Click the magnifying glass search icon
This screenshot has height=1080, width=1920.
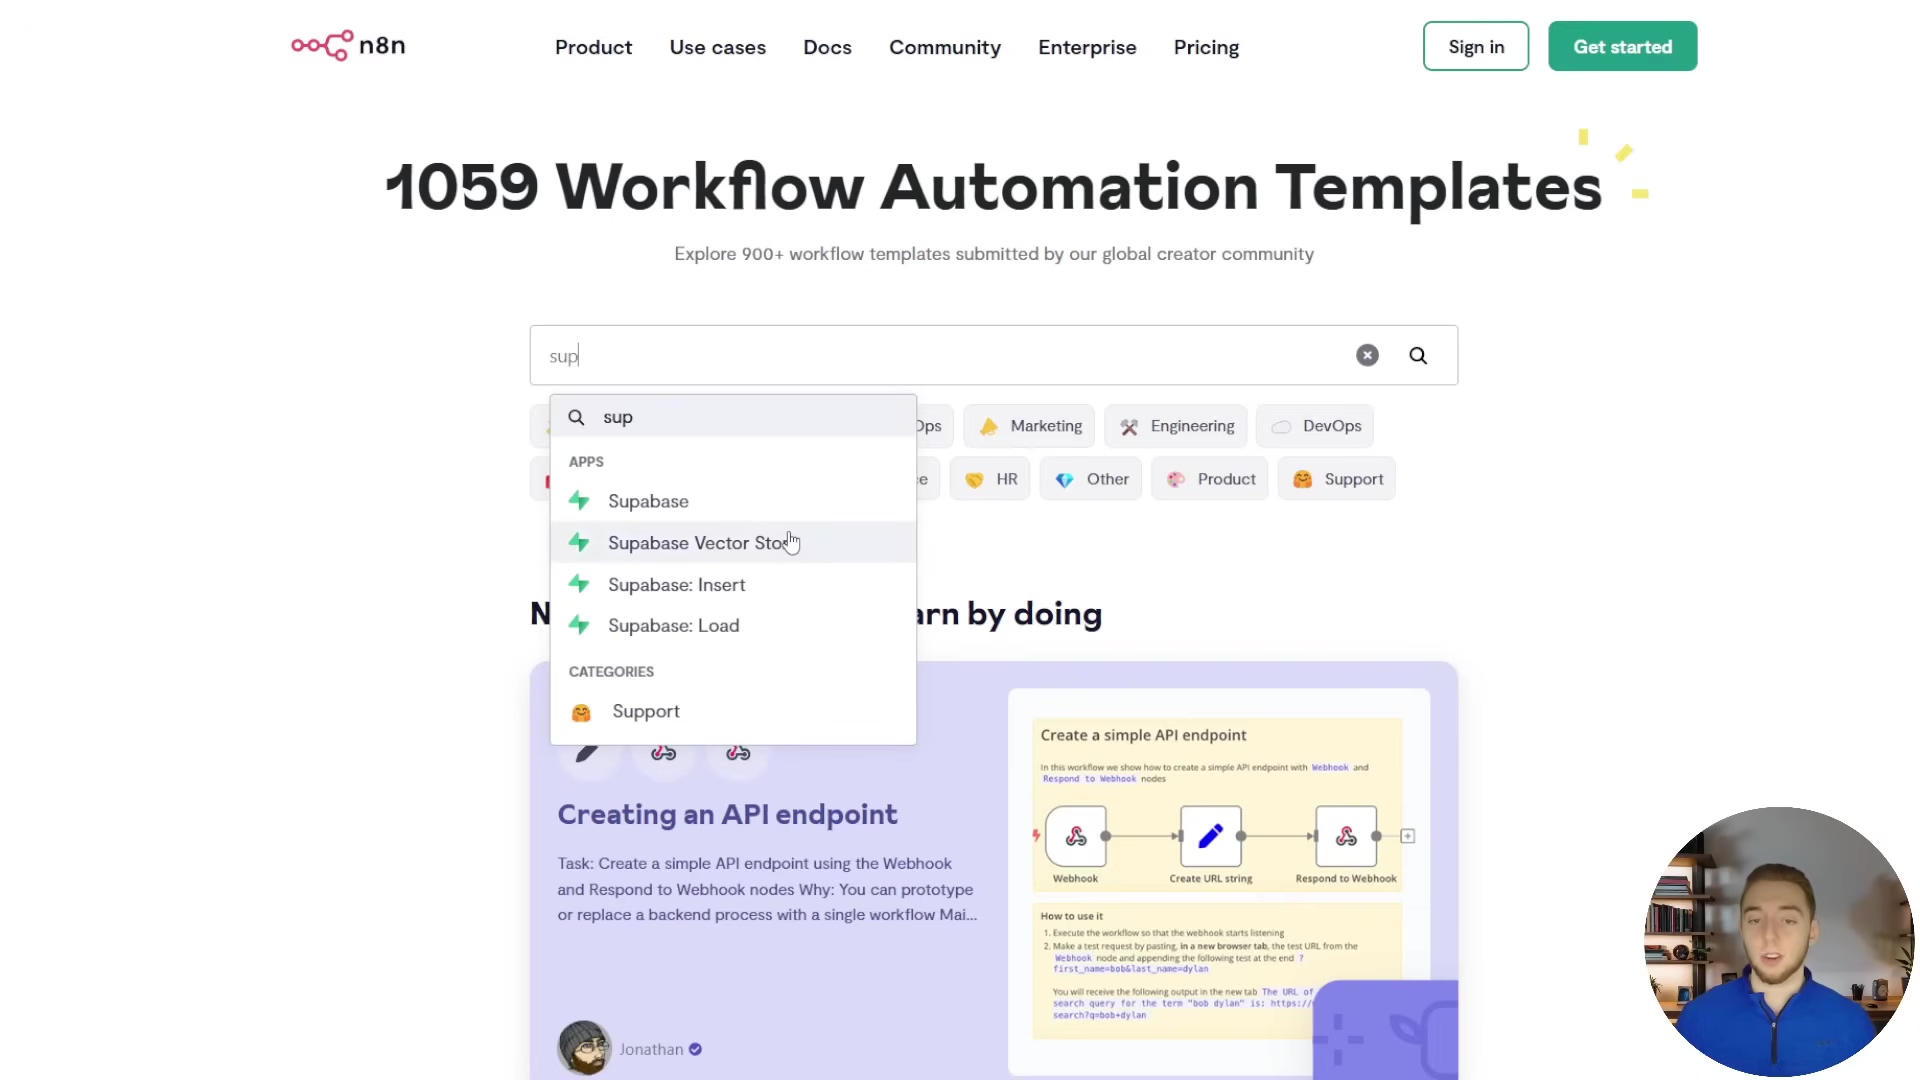point(1418,355)
